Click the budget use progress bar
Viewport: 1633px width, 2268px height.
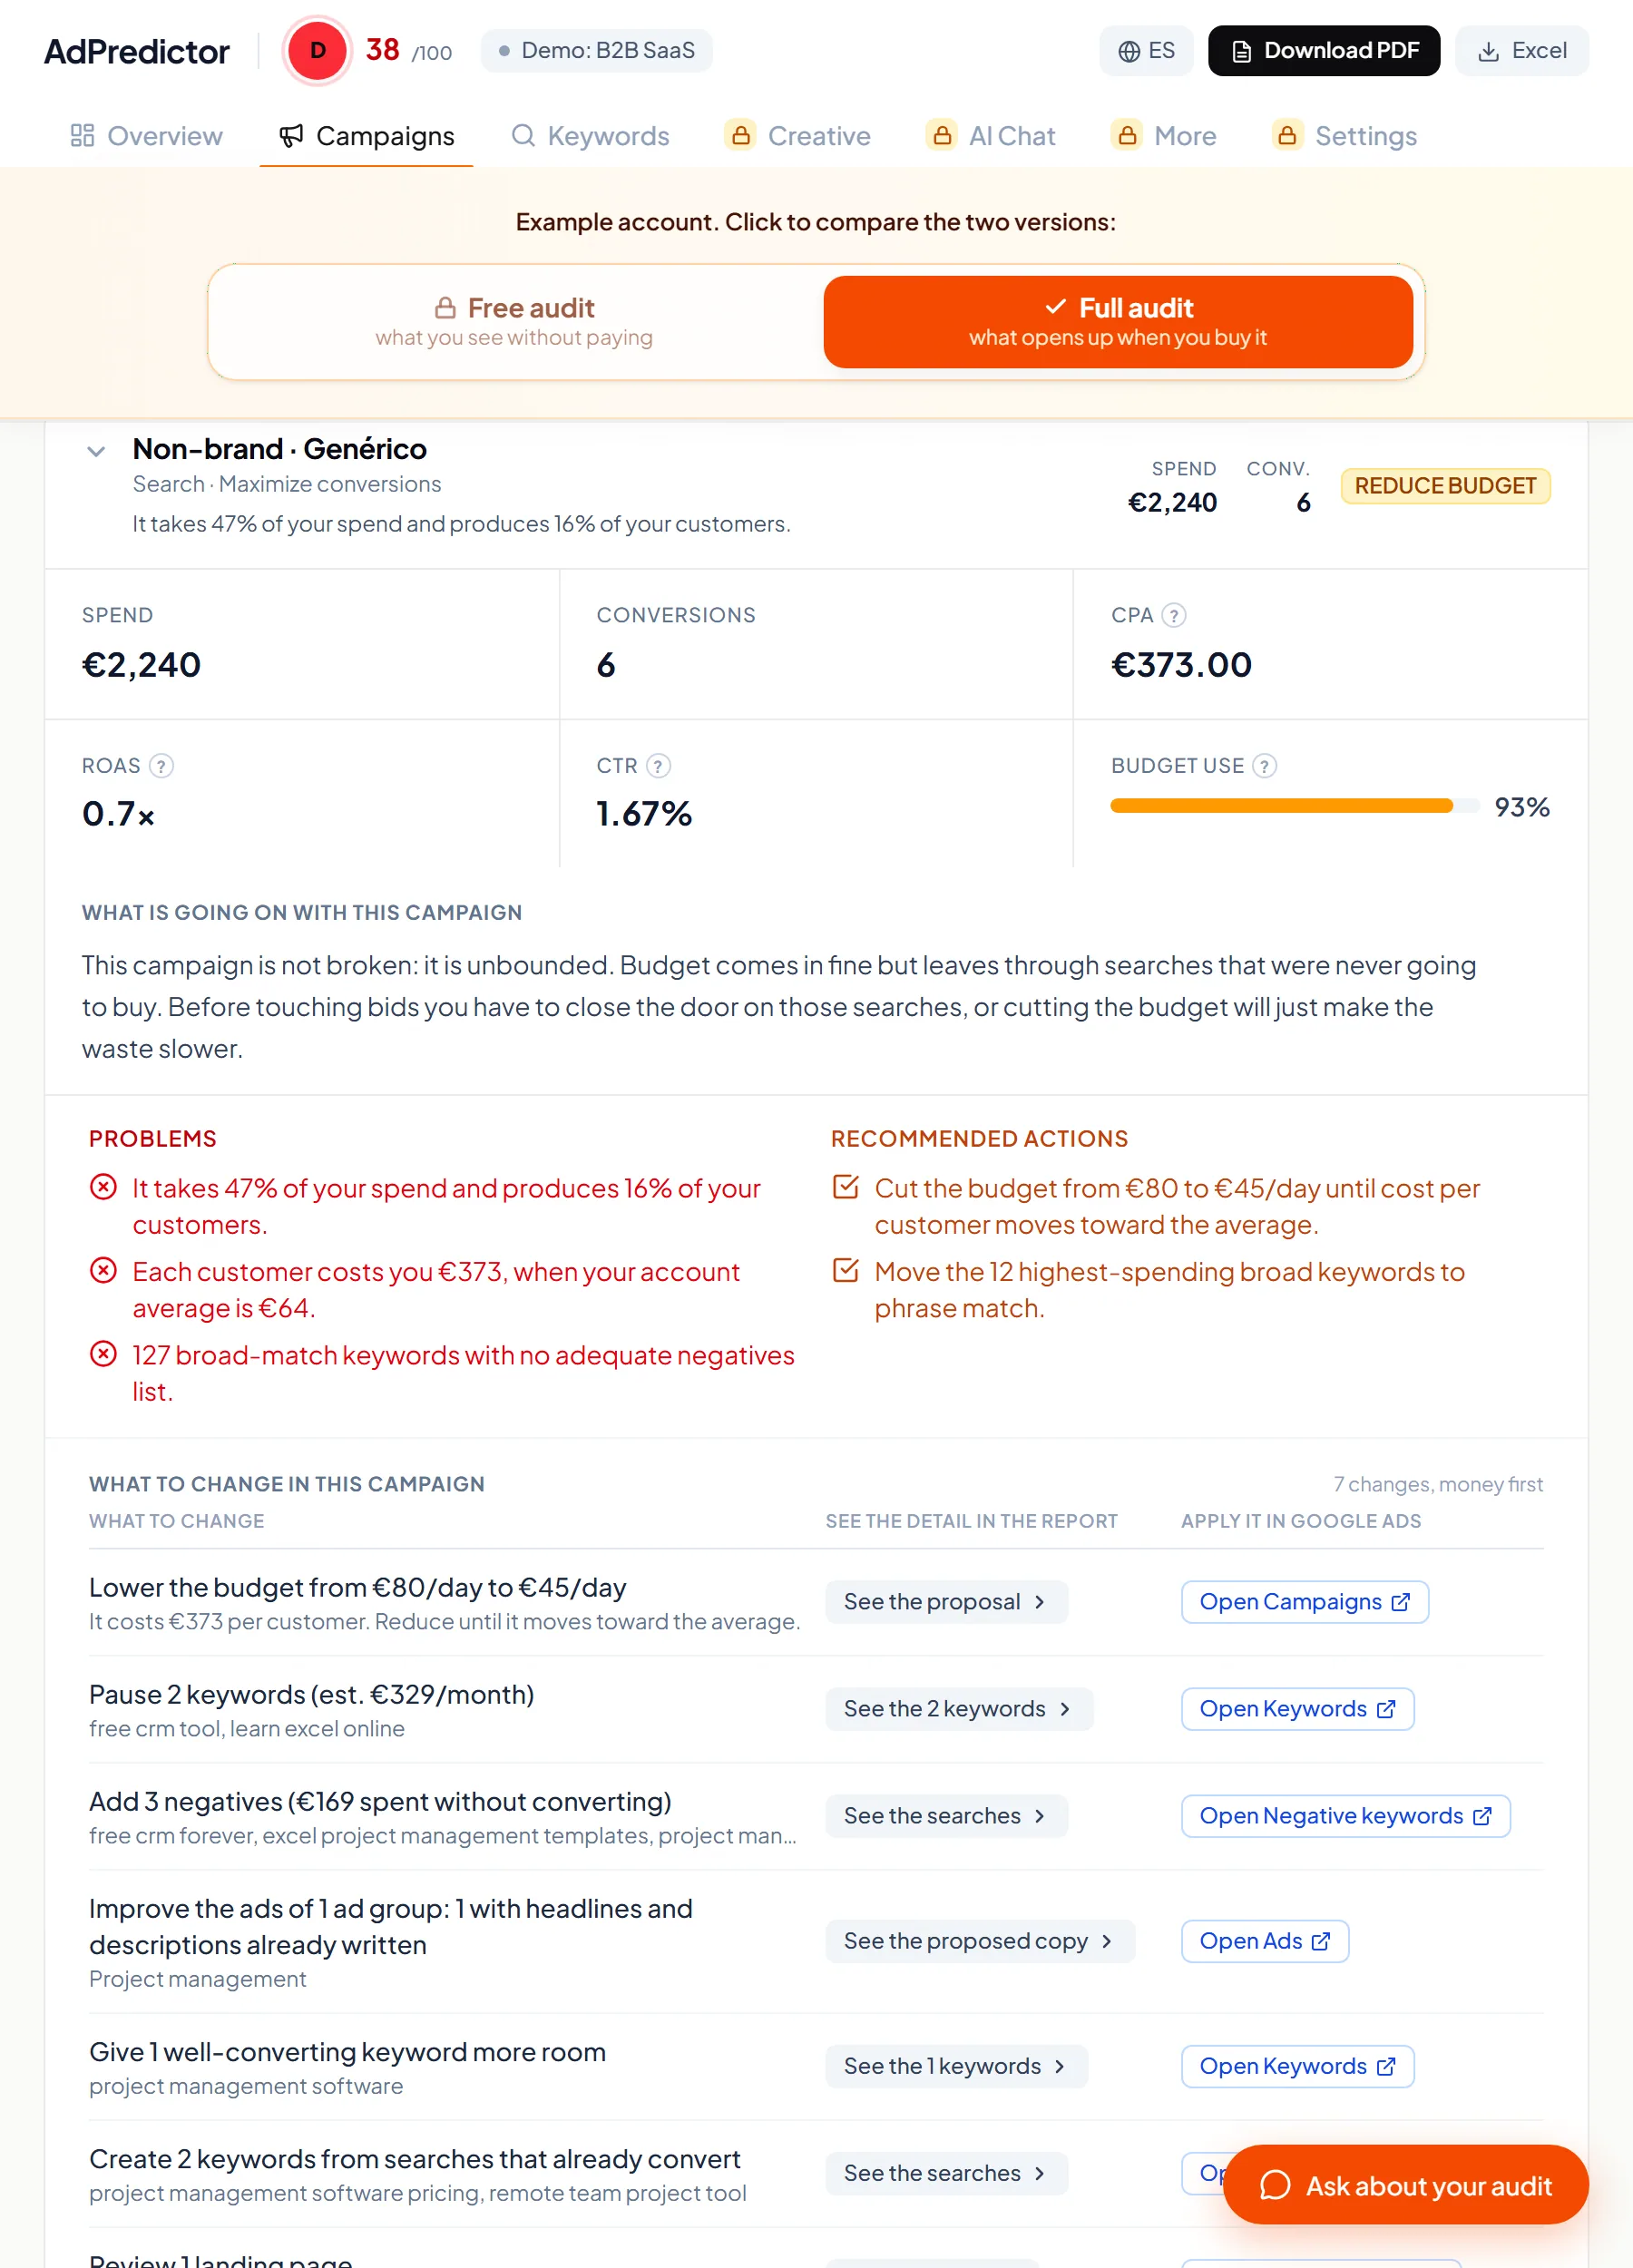1294,806
